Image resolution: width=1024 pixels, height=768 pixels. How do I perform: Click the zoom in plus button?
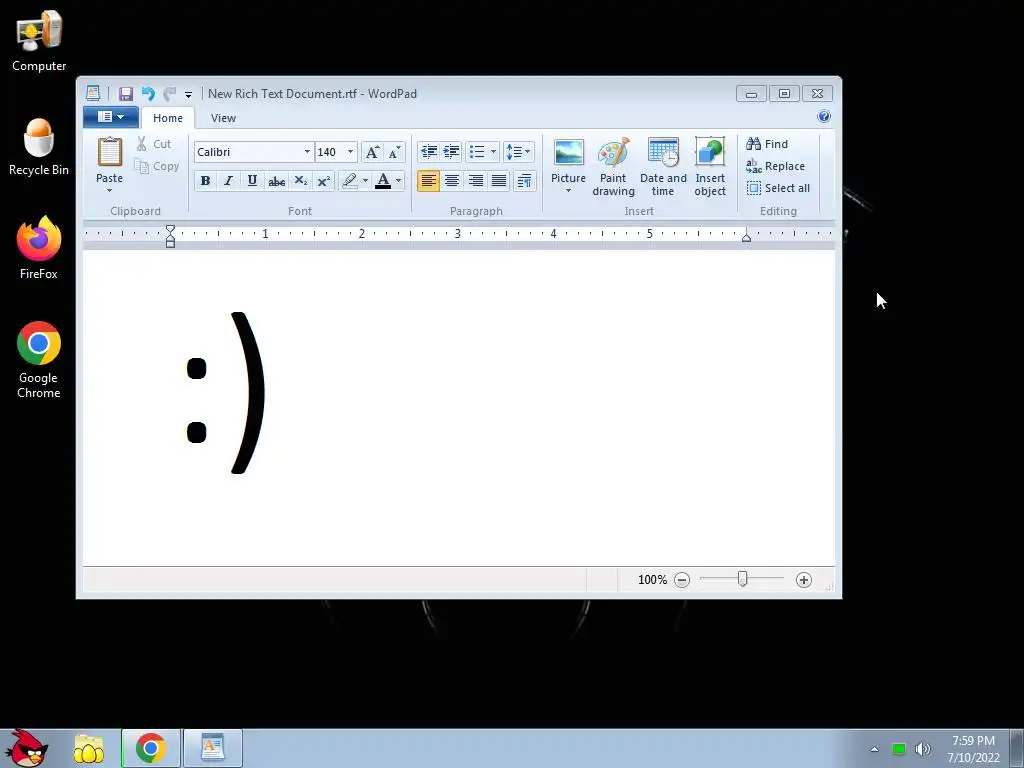point(804,580)
